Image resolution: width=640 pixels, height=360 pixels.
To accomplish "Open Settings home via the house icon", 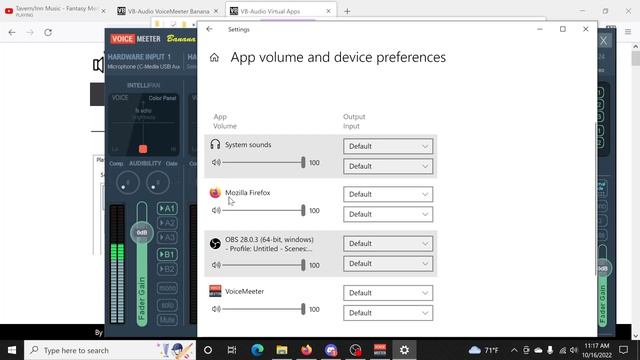I will tap(214, 58).
